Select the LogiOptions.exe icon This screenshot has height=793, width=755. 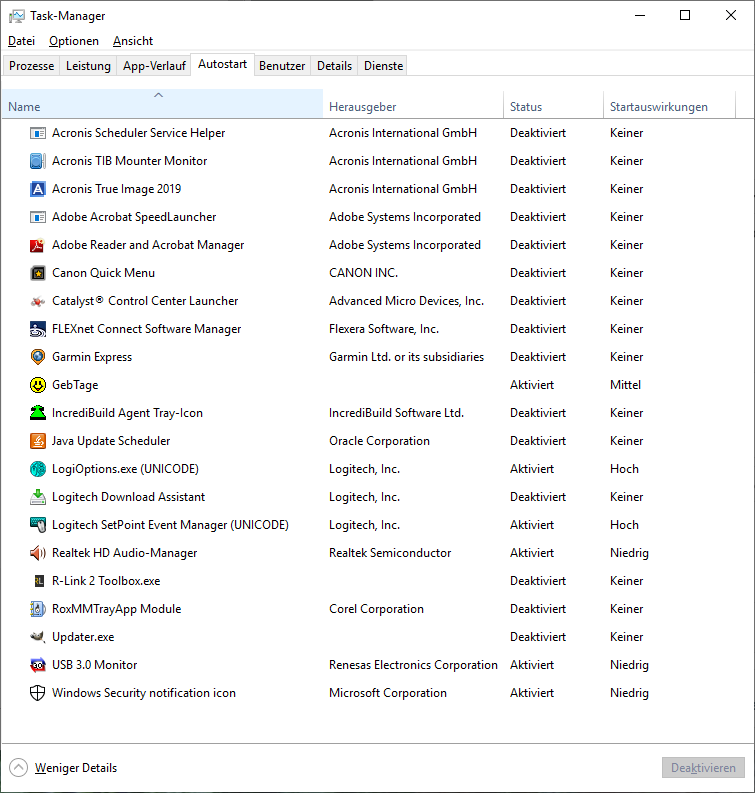click(x=37, y=469)
